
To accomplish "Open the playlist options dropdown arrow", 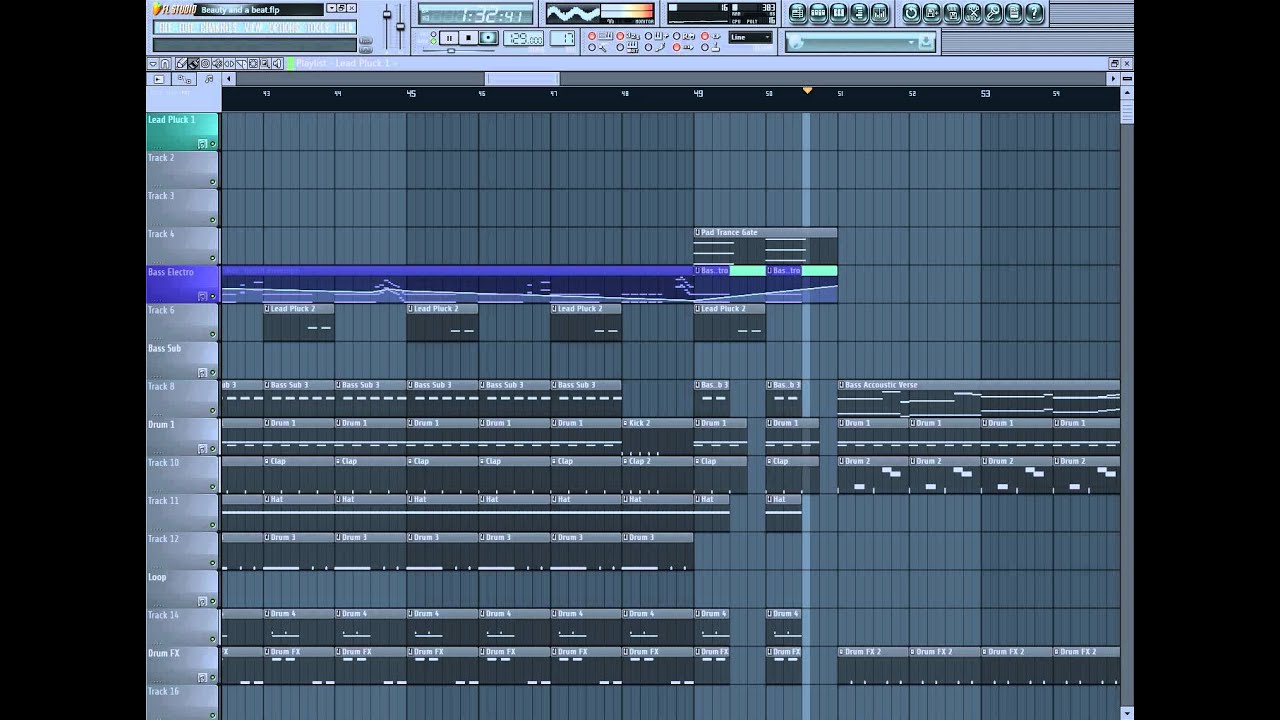I will 153,63.
